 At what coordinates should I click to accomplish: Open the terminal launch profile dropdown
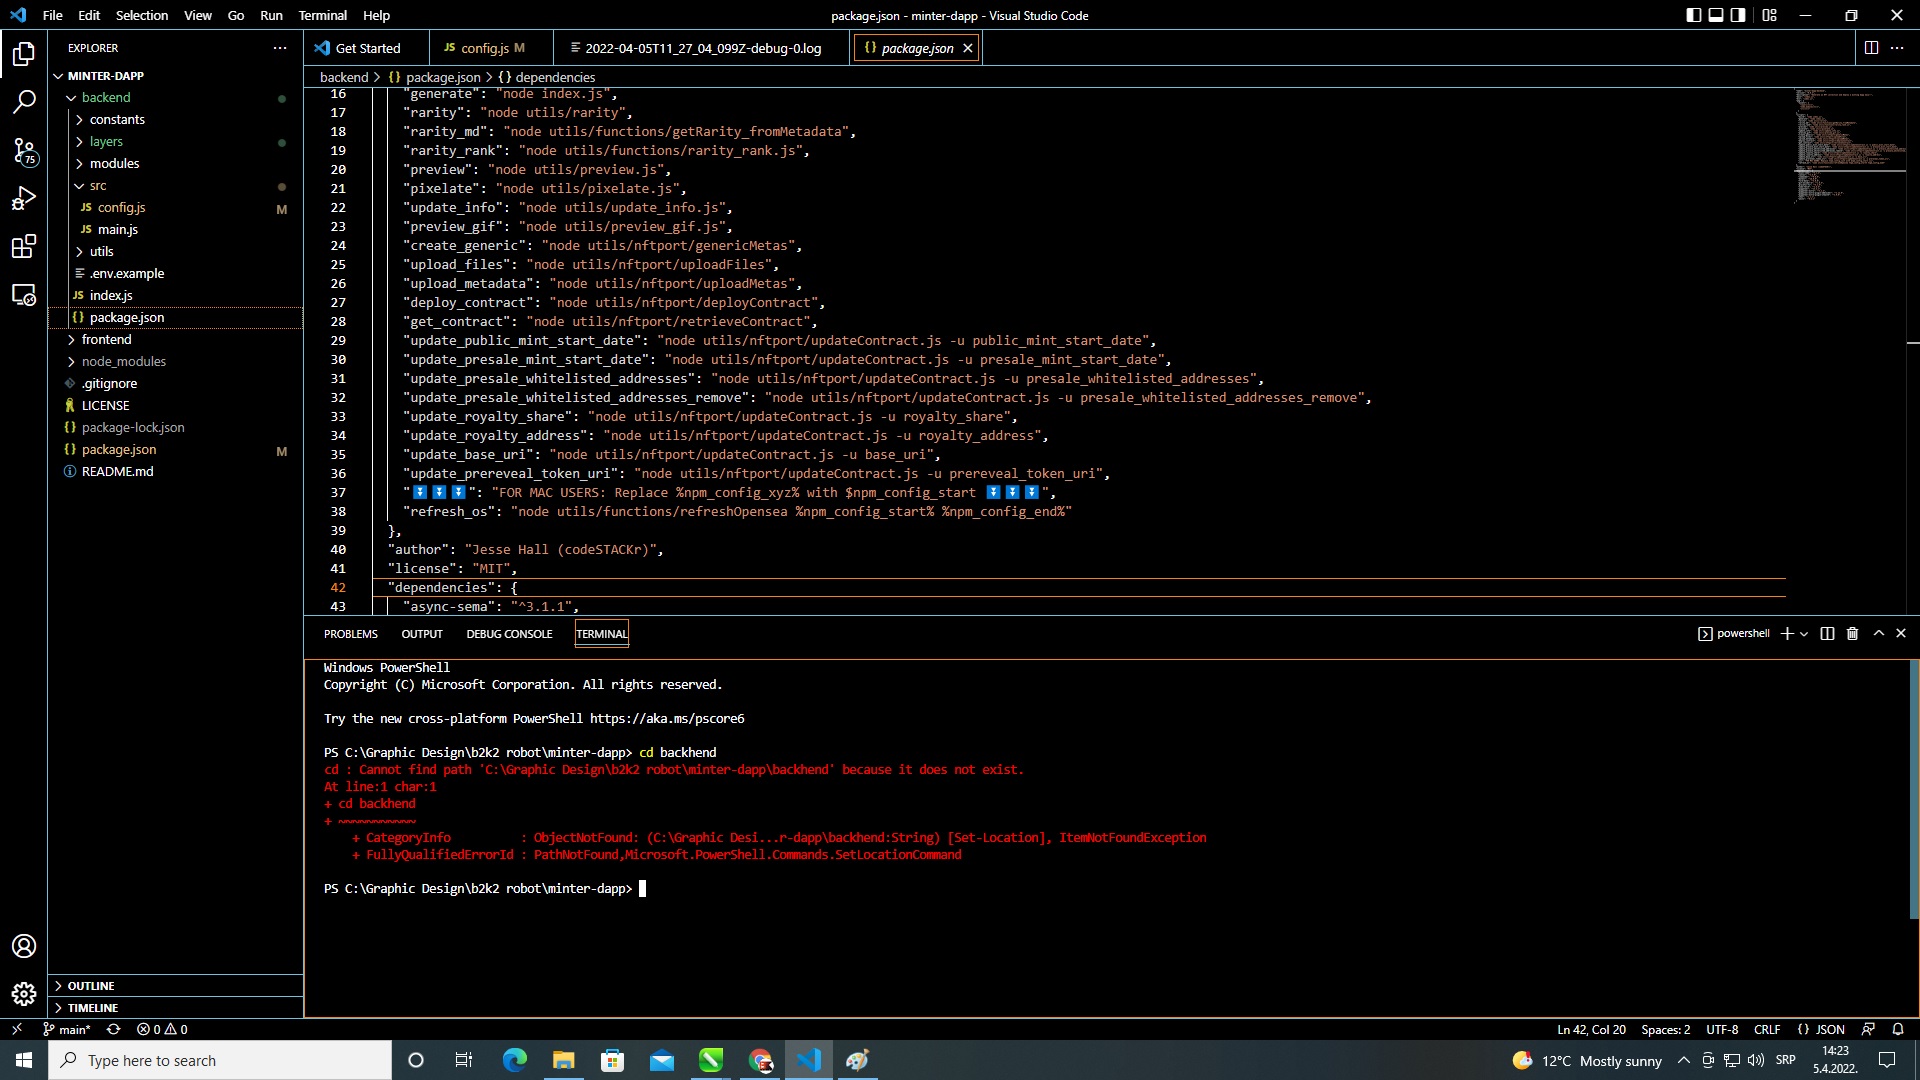click(x=1803, y=633)
